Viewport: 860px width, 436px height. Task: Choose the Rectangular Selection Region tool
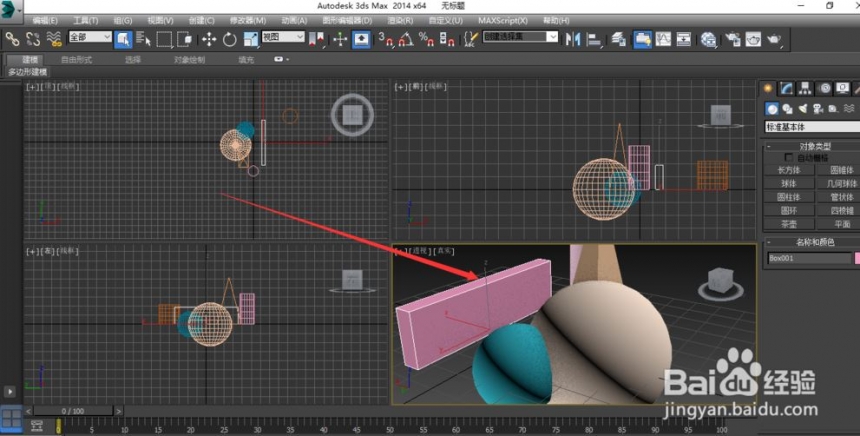[164, 39]
